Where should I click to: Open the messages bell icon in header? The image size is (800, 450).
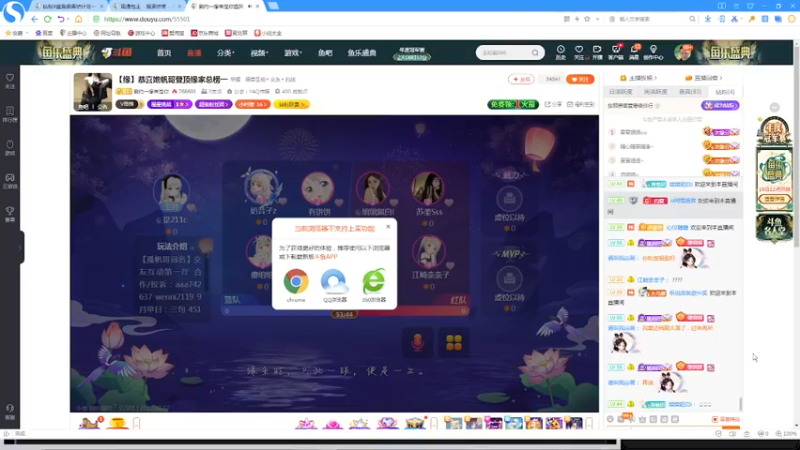(634, 52)
